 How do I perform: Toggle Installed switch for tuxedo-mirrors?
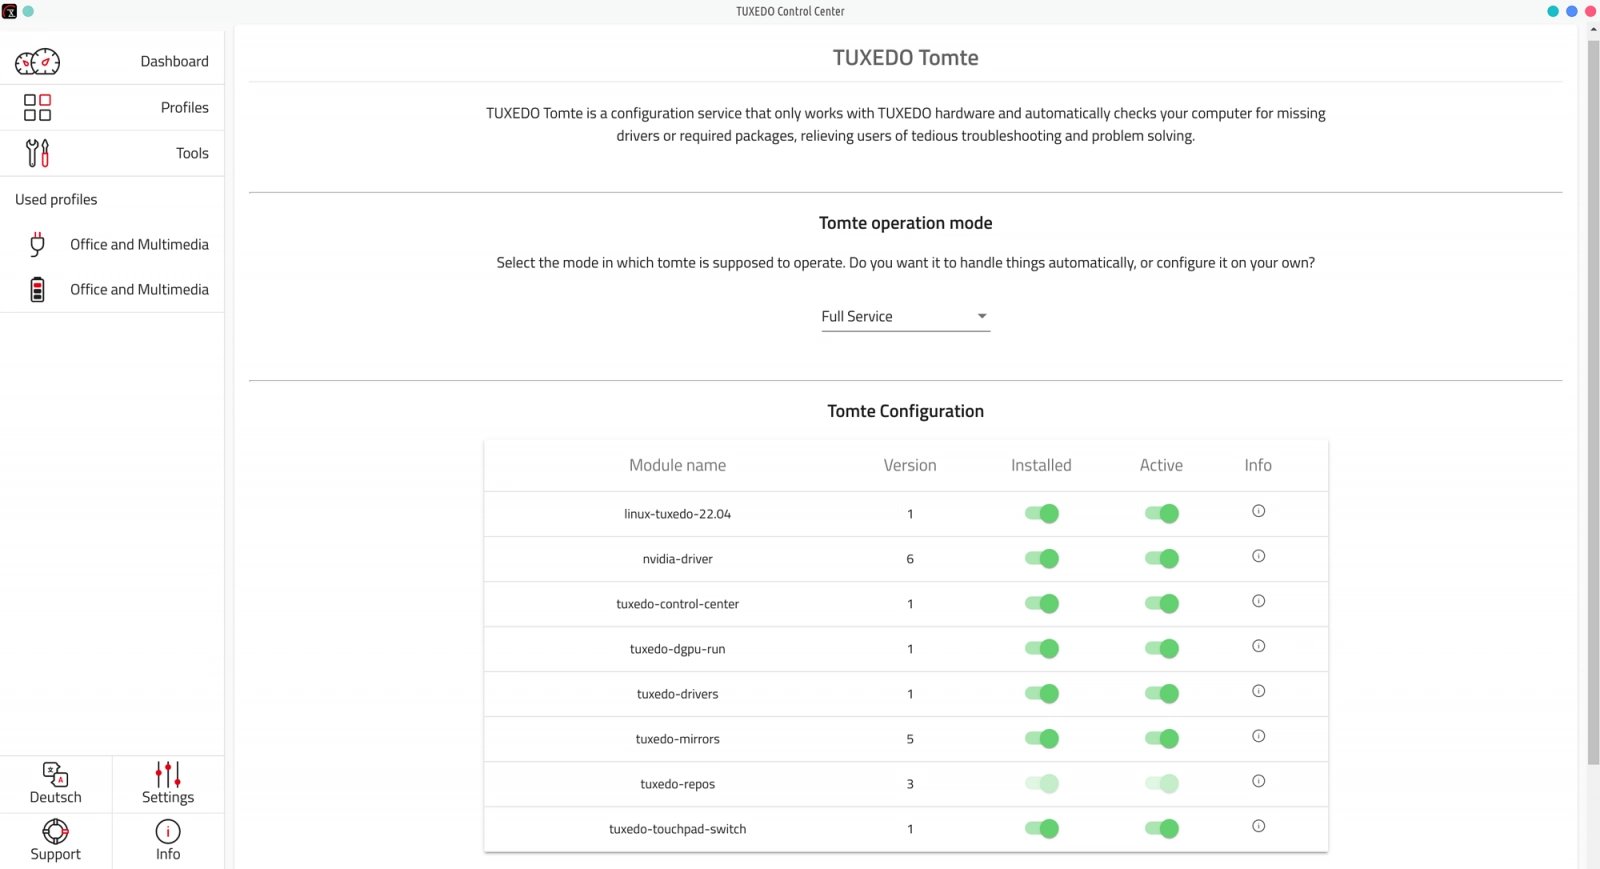click(x=1041, y=739)
